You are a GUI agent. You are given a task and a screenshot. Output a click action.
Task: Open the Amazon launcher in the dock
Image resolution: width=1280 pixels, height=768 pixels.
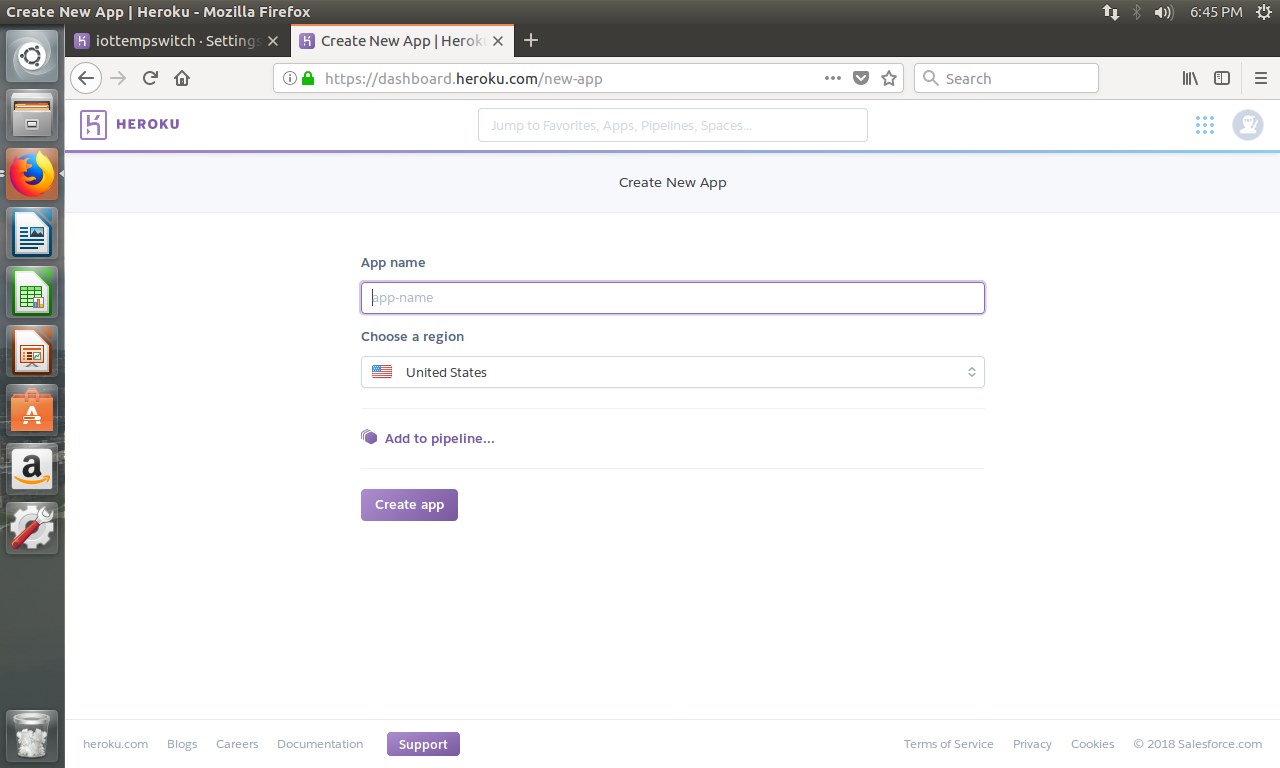click(32, 469)
